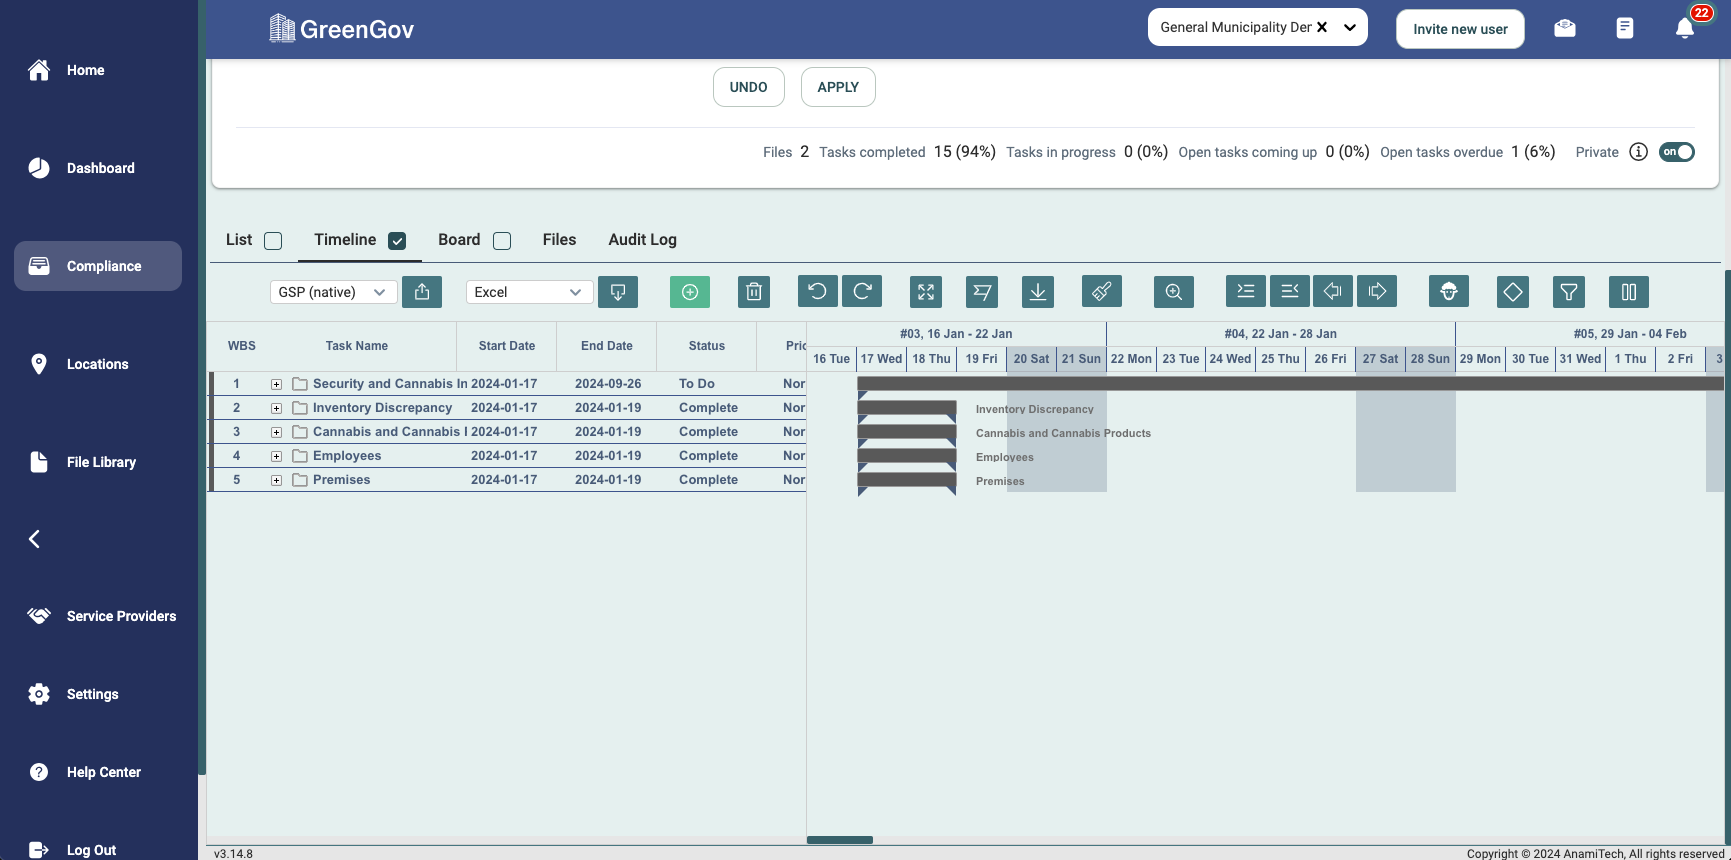
Task: Click the Invite new user button
Action: coord(1459,29)
